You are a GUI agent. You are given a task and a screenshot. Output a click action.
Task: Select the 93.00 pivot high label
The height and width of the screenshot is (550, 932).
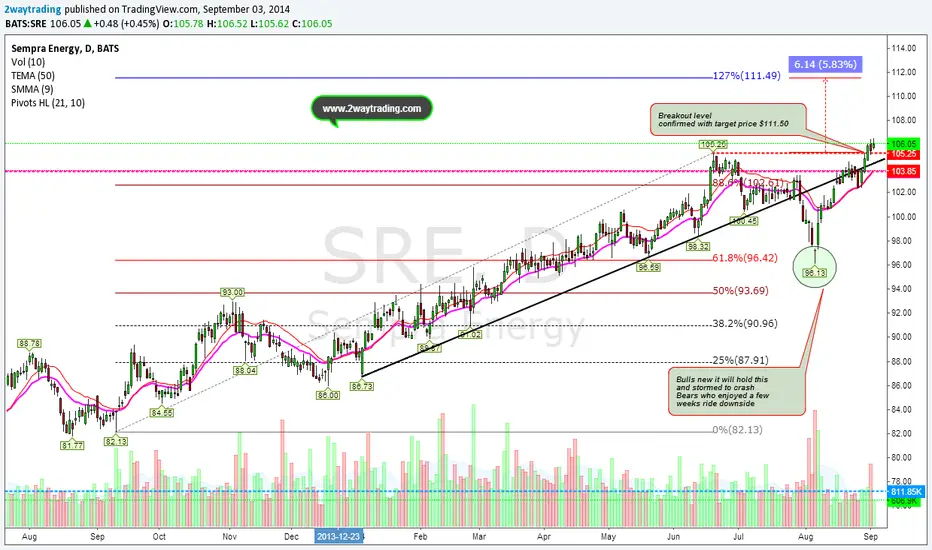pos(232,293)
